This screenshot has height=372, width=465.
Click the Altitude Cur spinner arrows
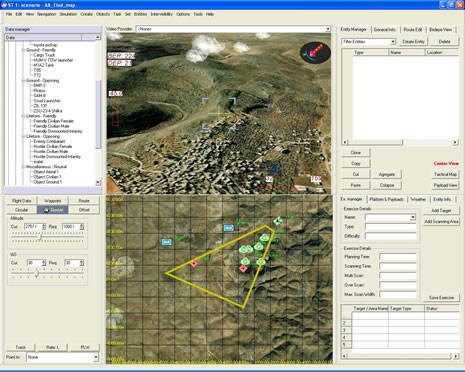[44, 227]
